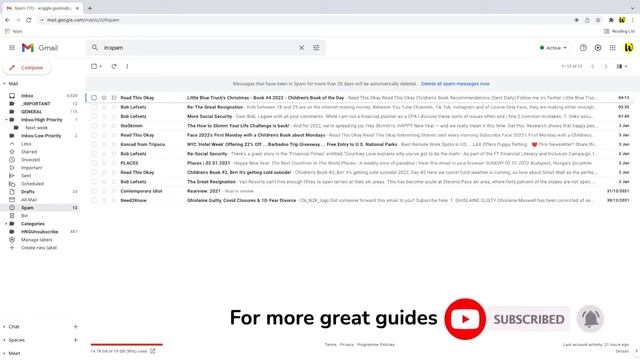
Task: Open the Active status dropdown
Action: pyautogui.click(x=553, y=48)
